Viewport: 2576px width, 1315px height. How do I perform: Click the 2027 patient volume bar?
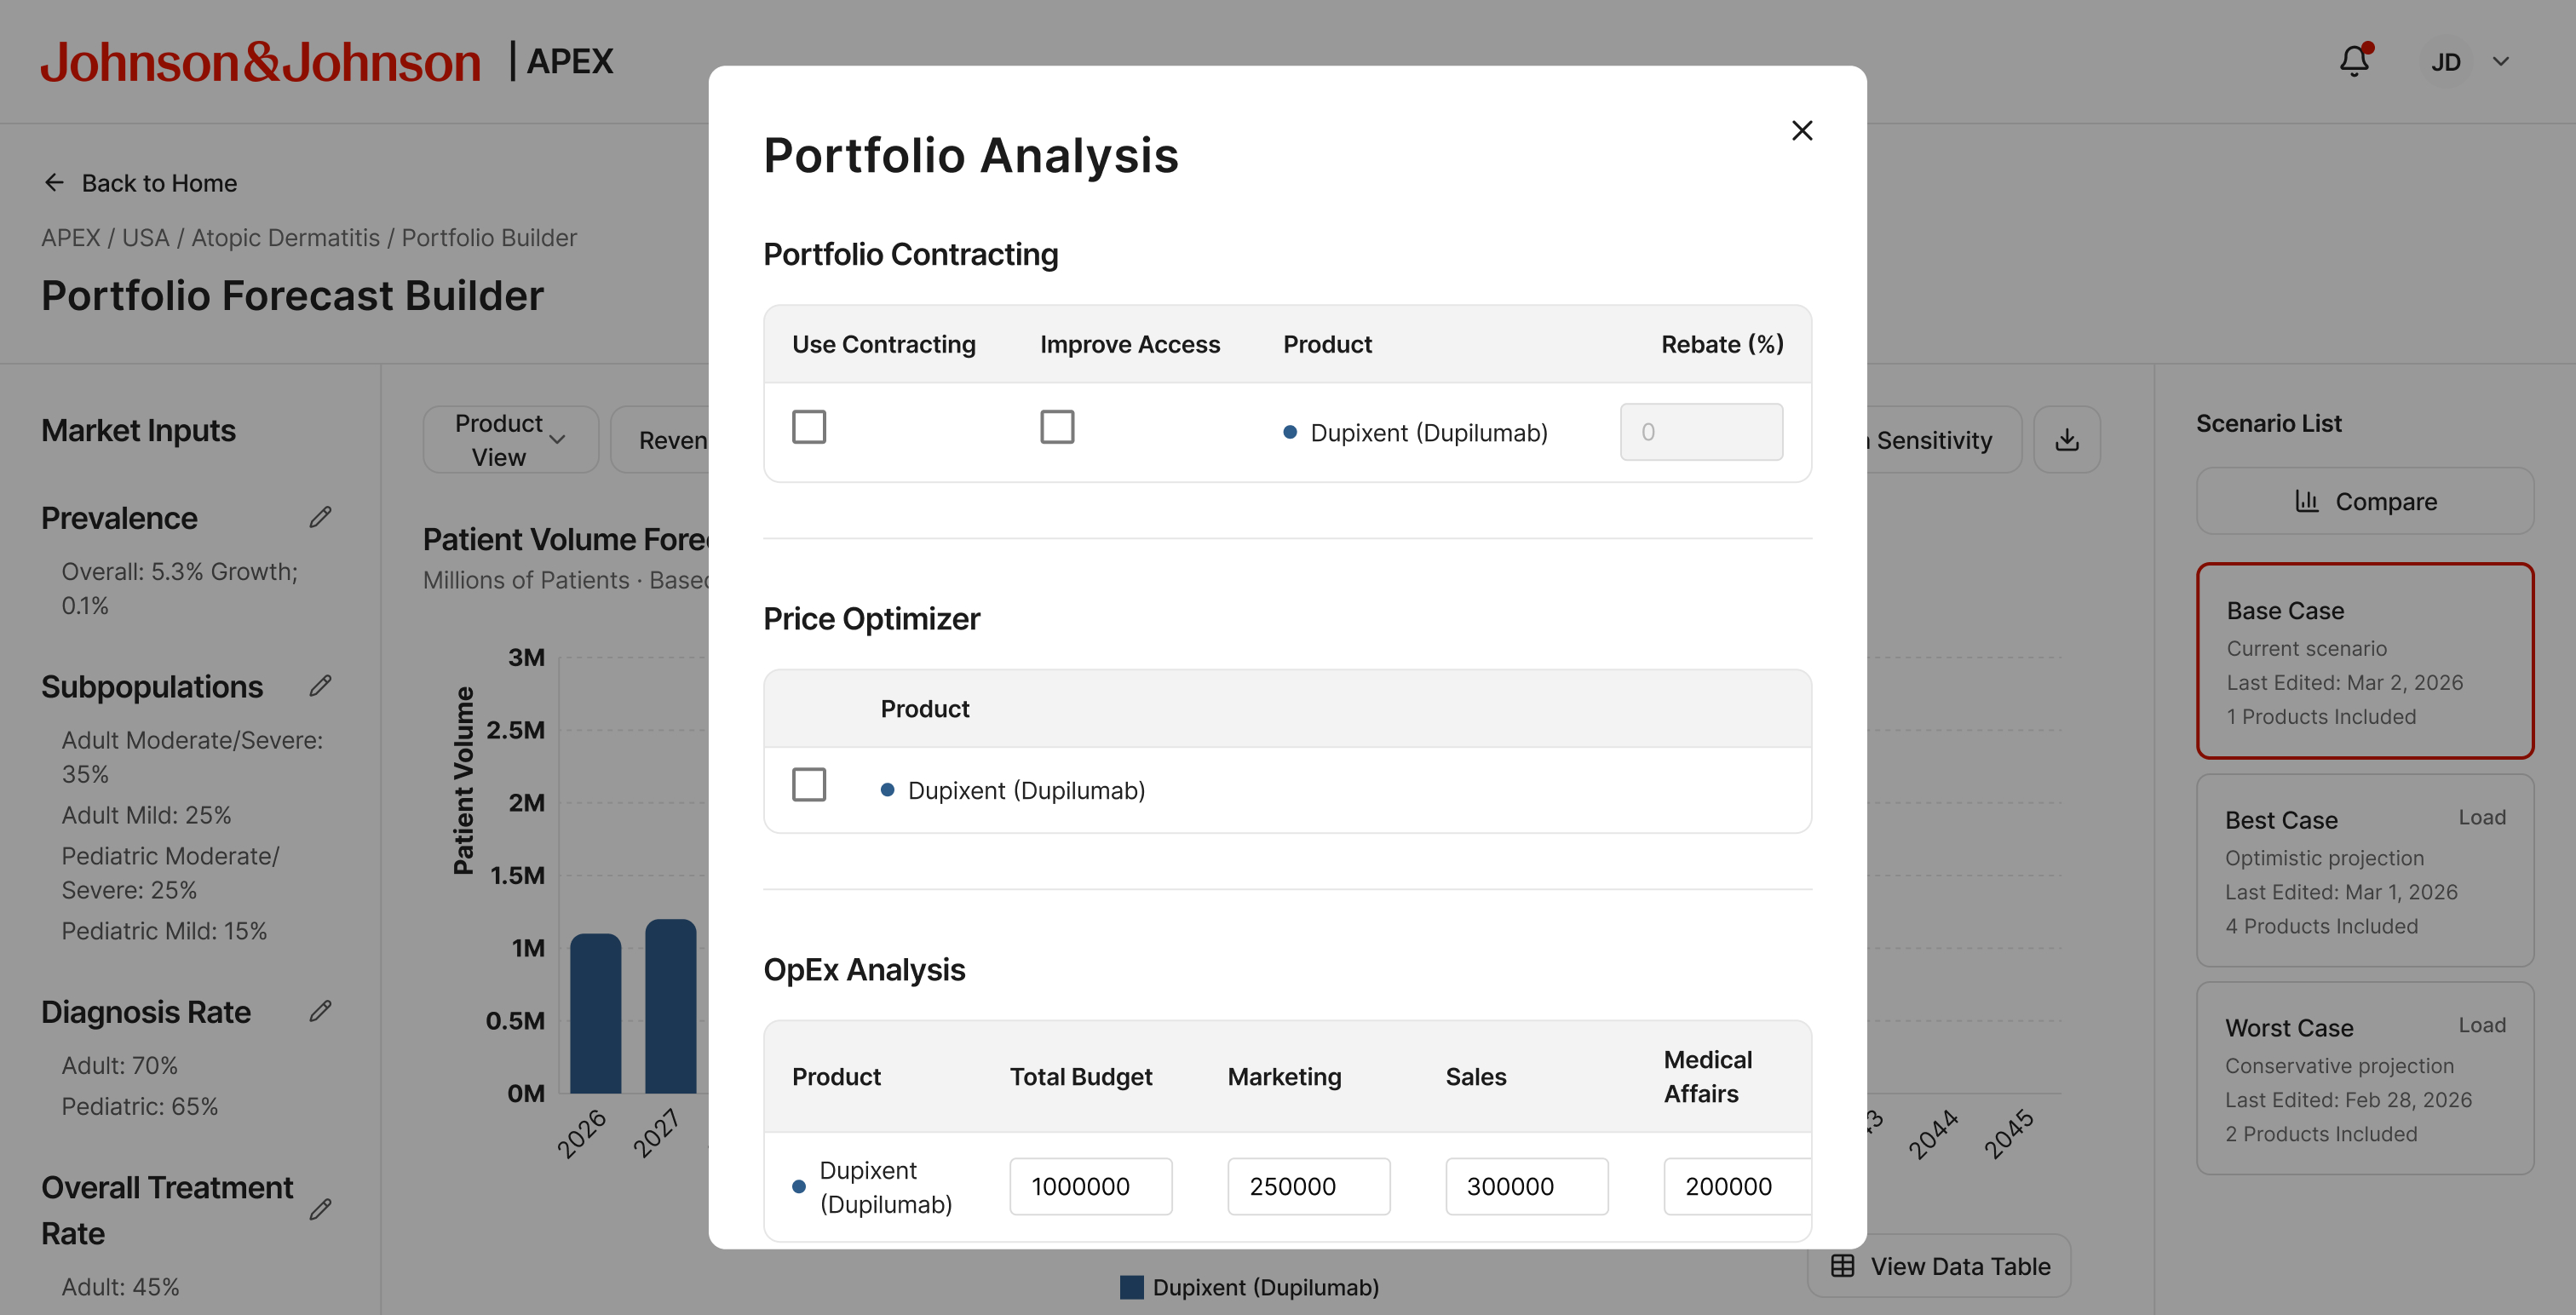tap(670, 1006)
